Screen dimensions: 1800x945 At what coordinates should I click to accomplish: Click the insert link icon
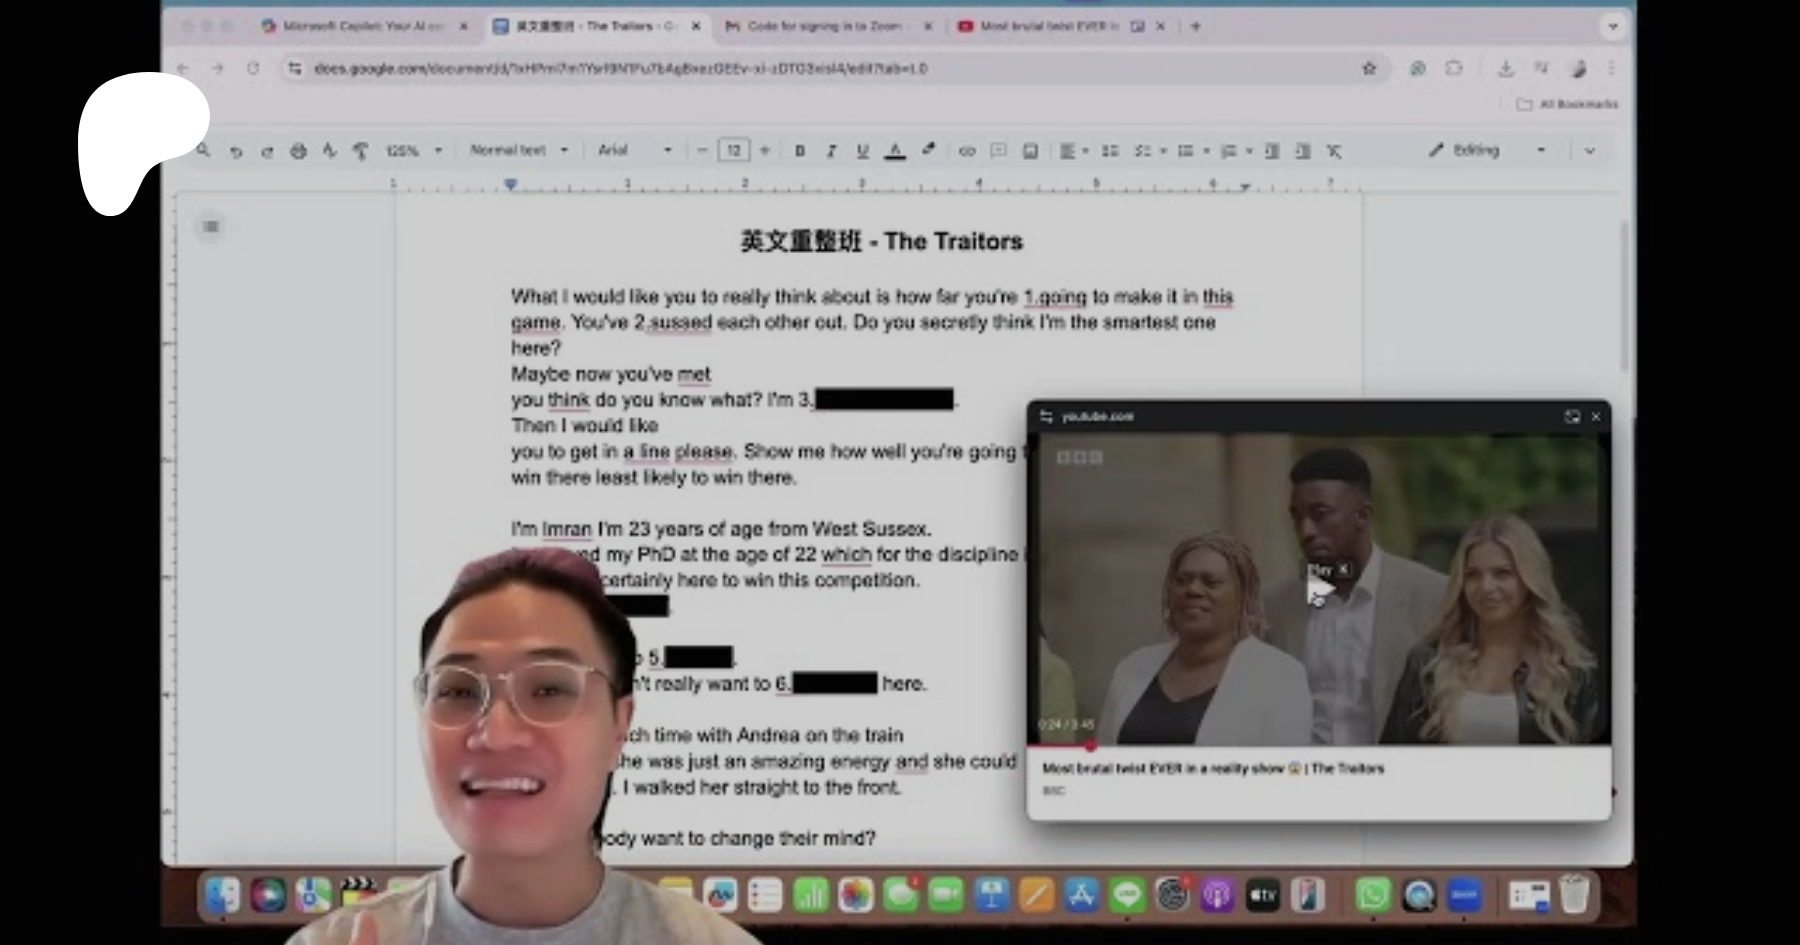click(966, 151)
